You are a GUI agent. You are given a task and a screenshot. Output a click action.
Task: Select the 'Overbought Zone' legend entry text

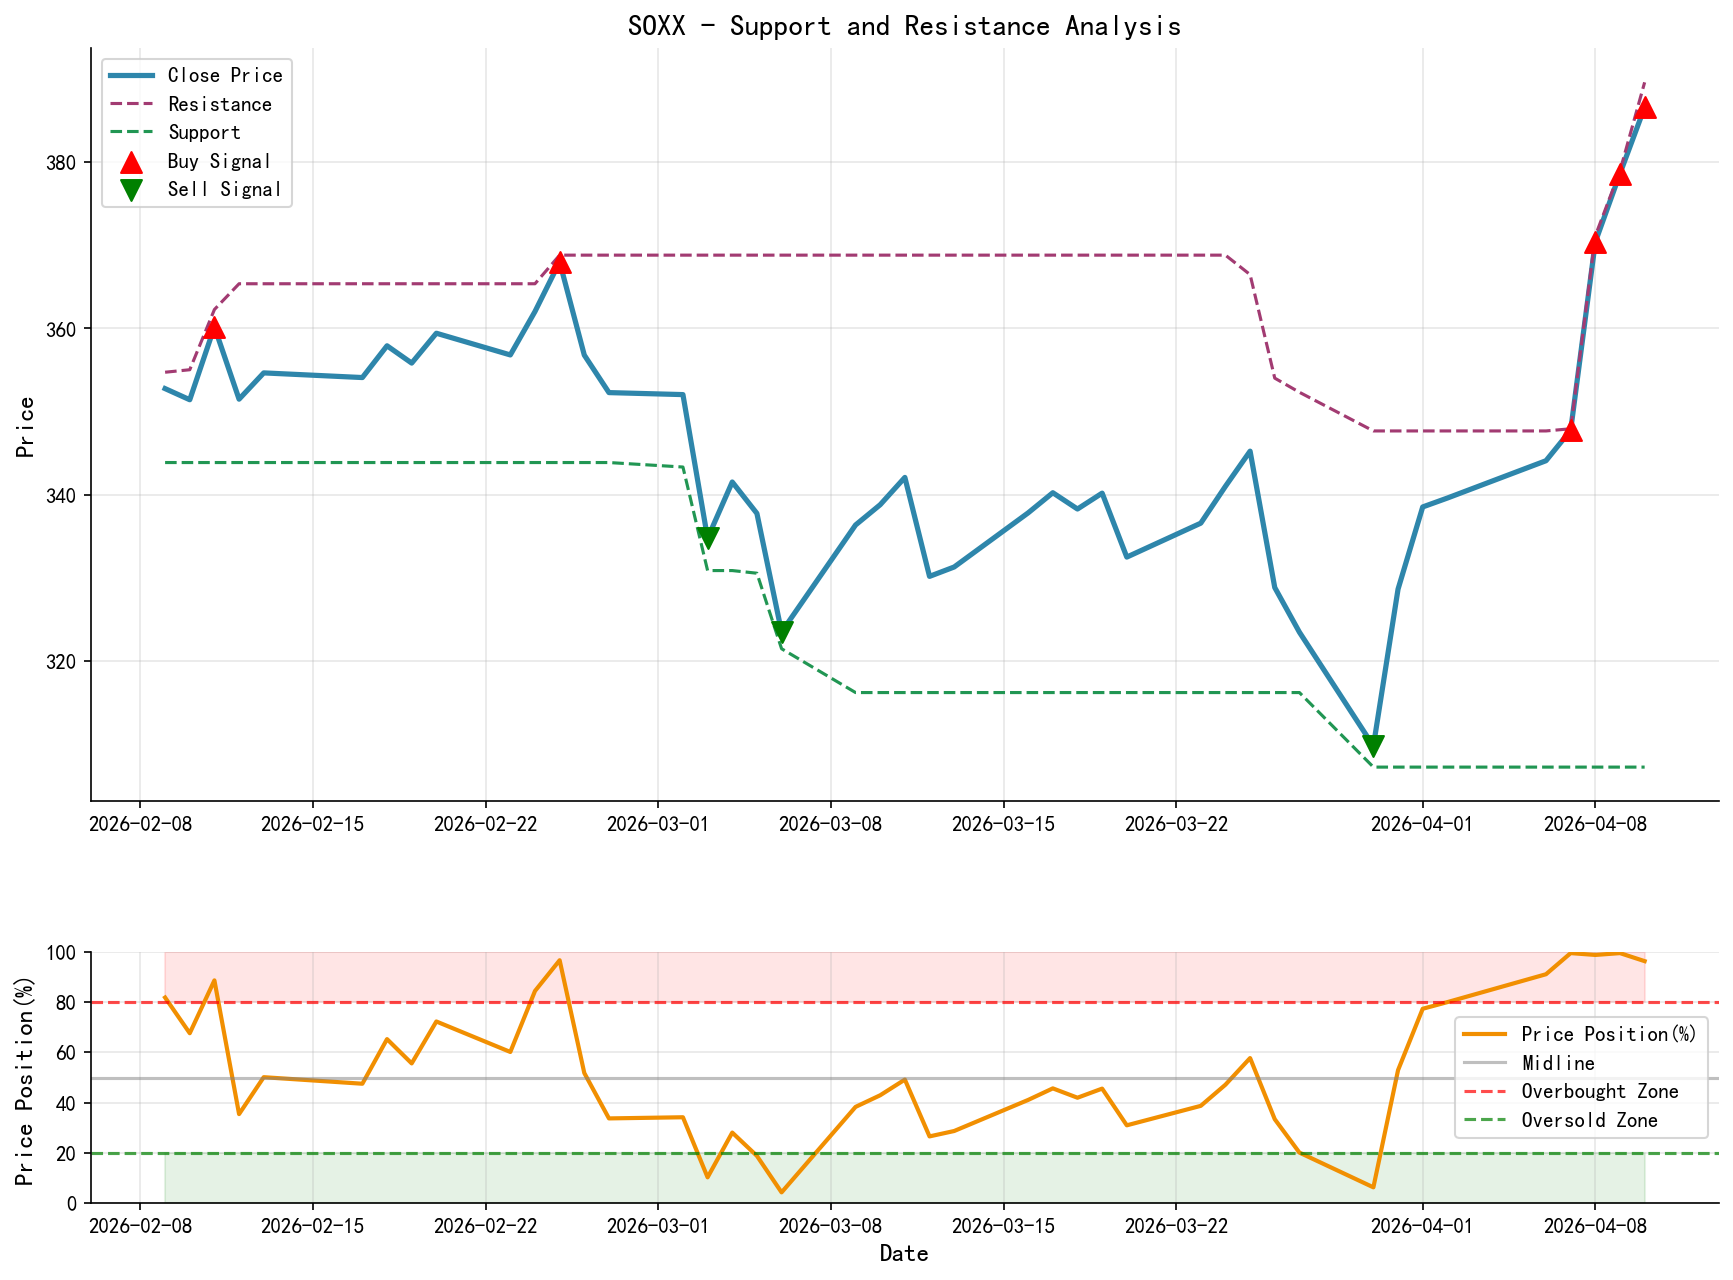(1600, 1091)
